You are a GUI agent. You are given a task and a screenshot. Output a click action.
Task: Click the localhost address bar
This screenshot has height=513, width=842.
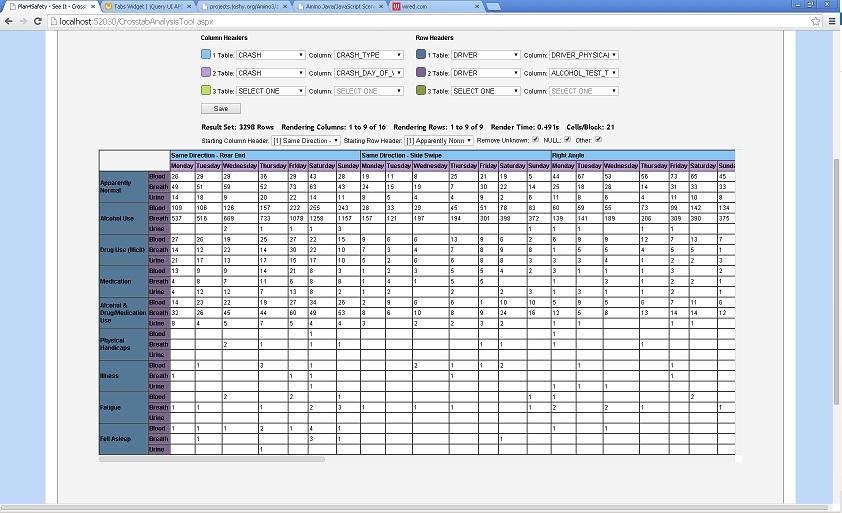coord(430,21)
